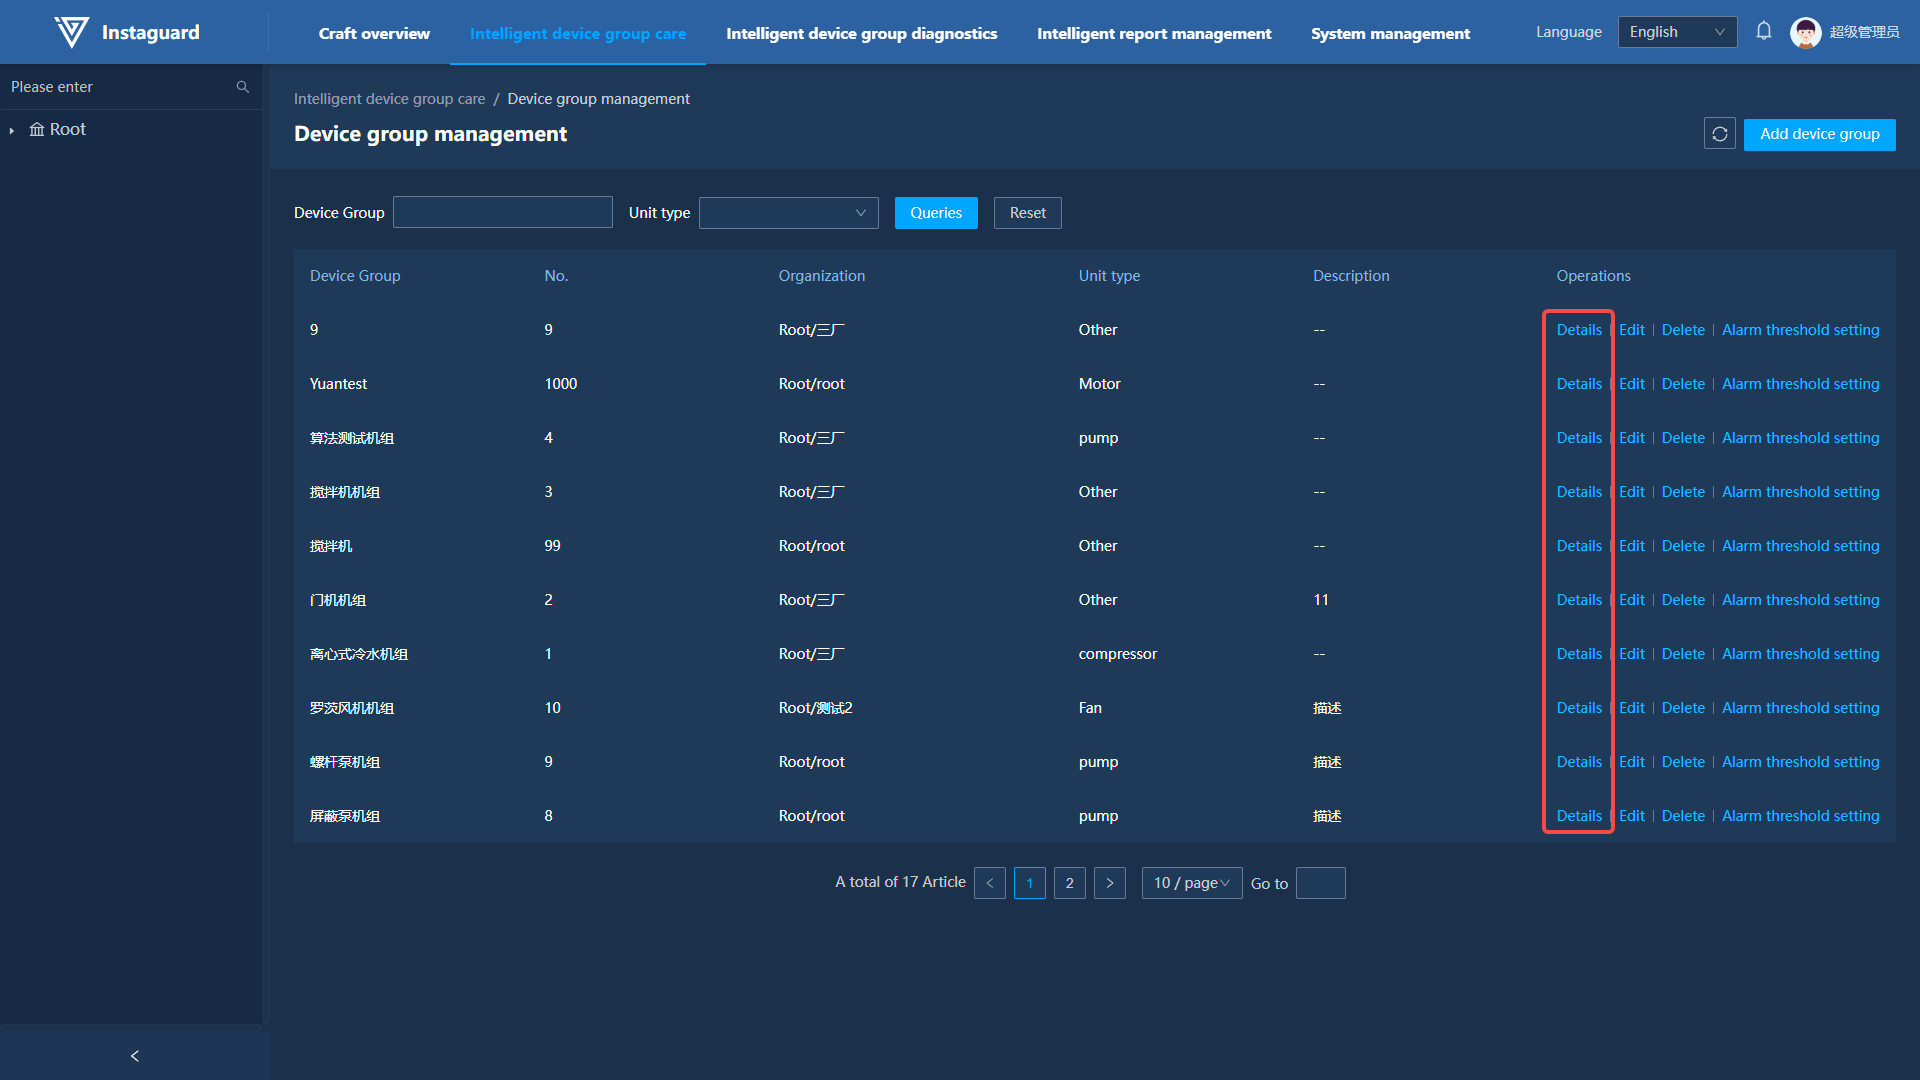This screenshot has width=1920, height=1080.
Task: Open the Language English dropdown
Action: click(1676, 32)
